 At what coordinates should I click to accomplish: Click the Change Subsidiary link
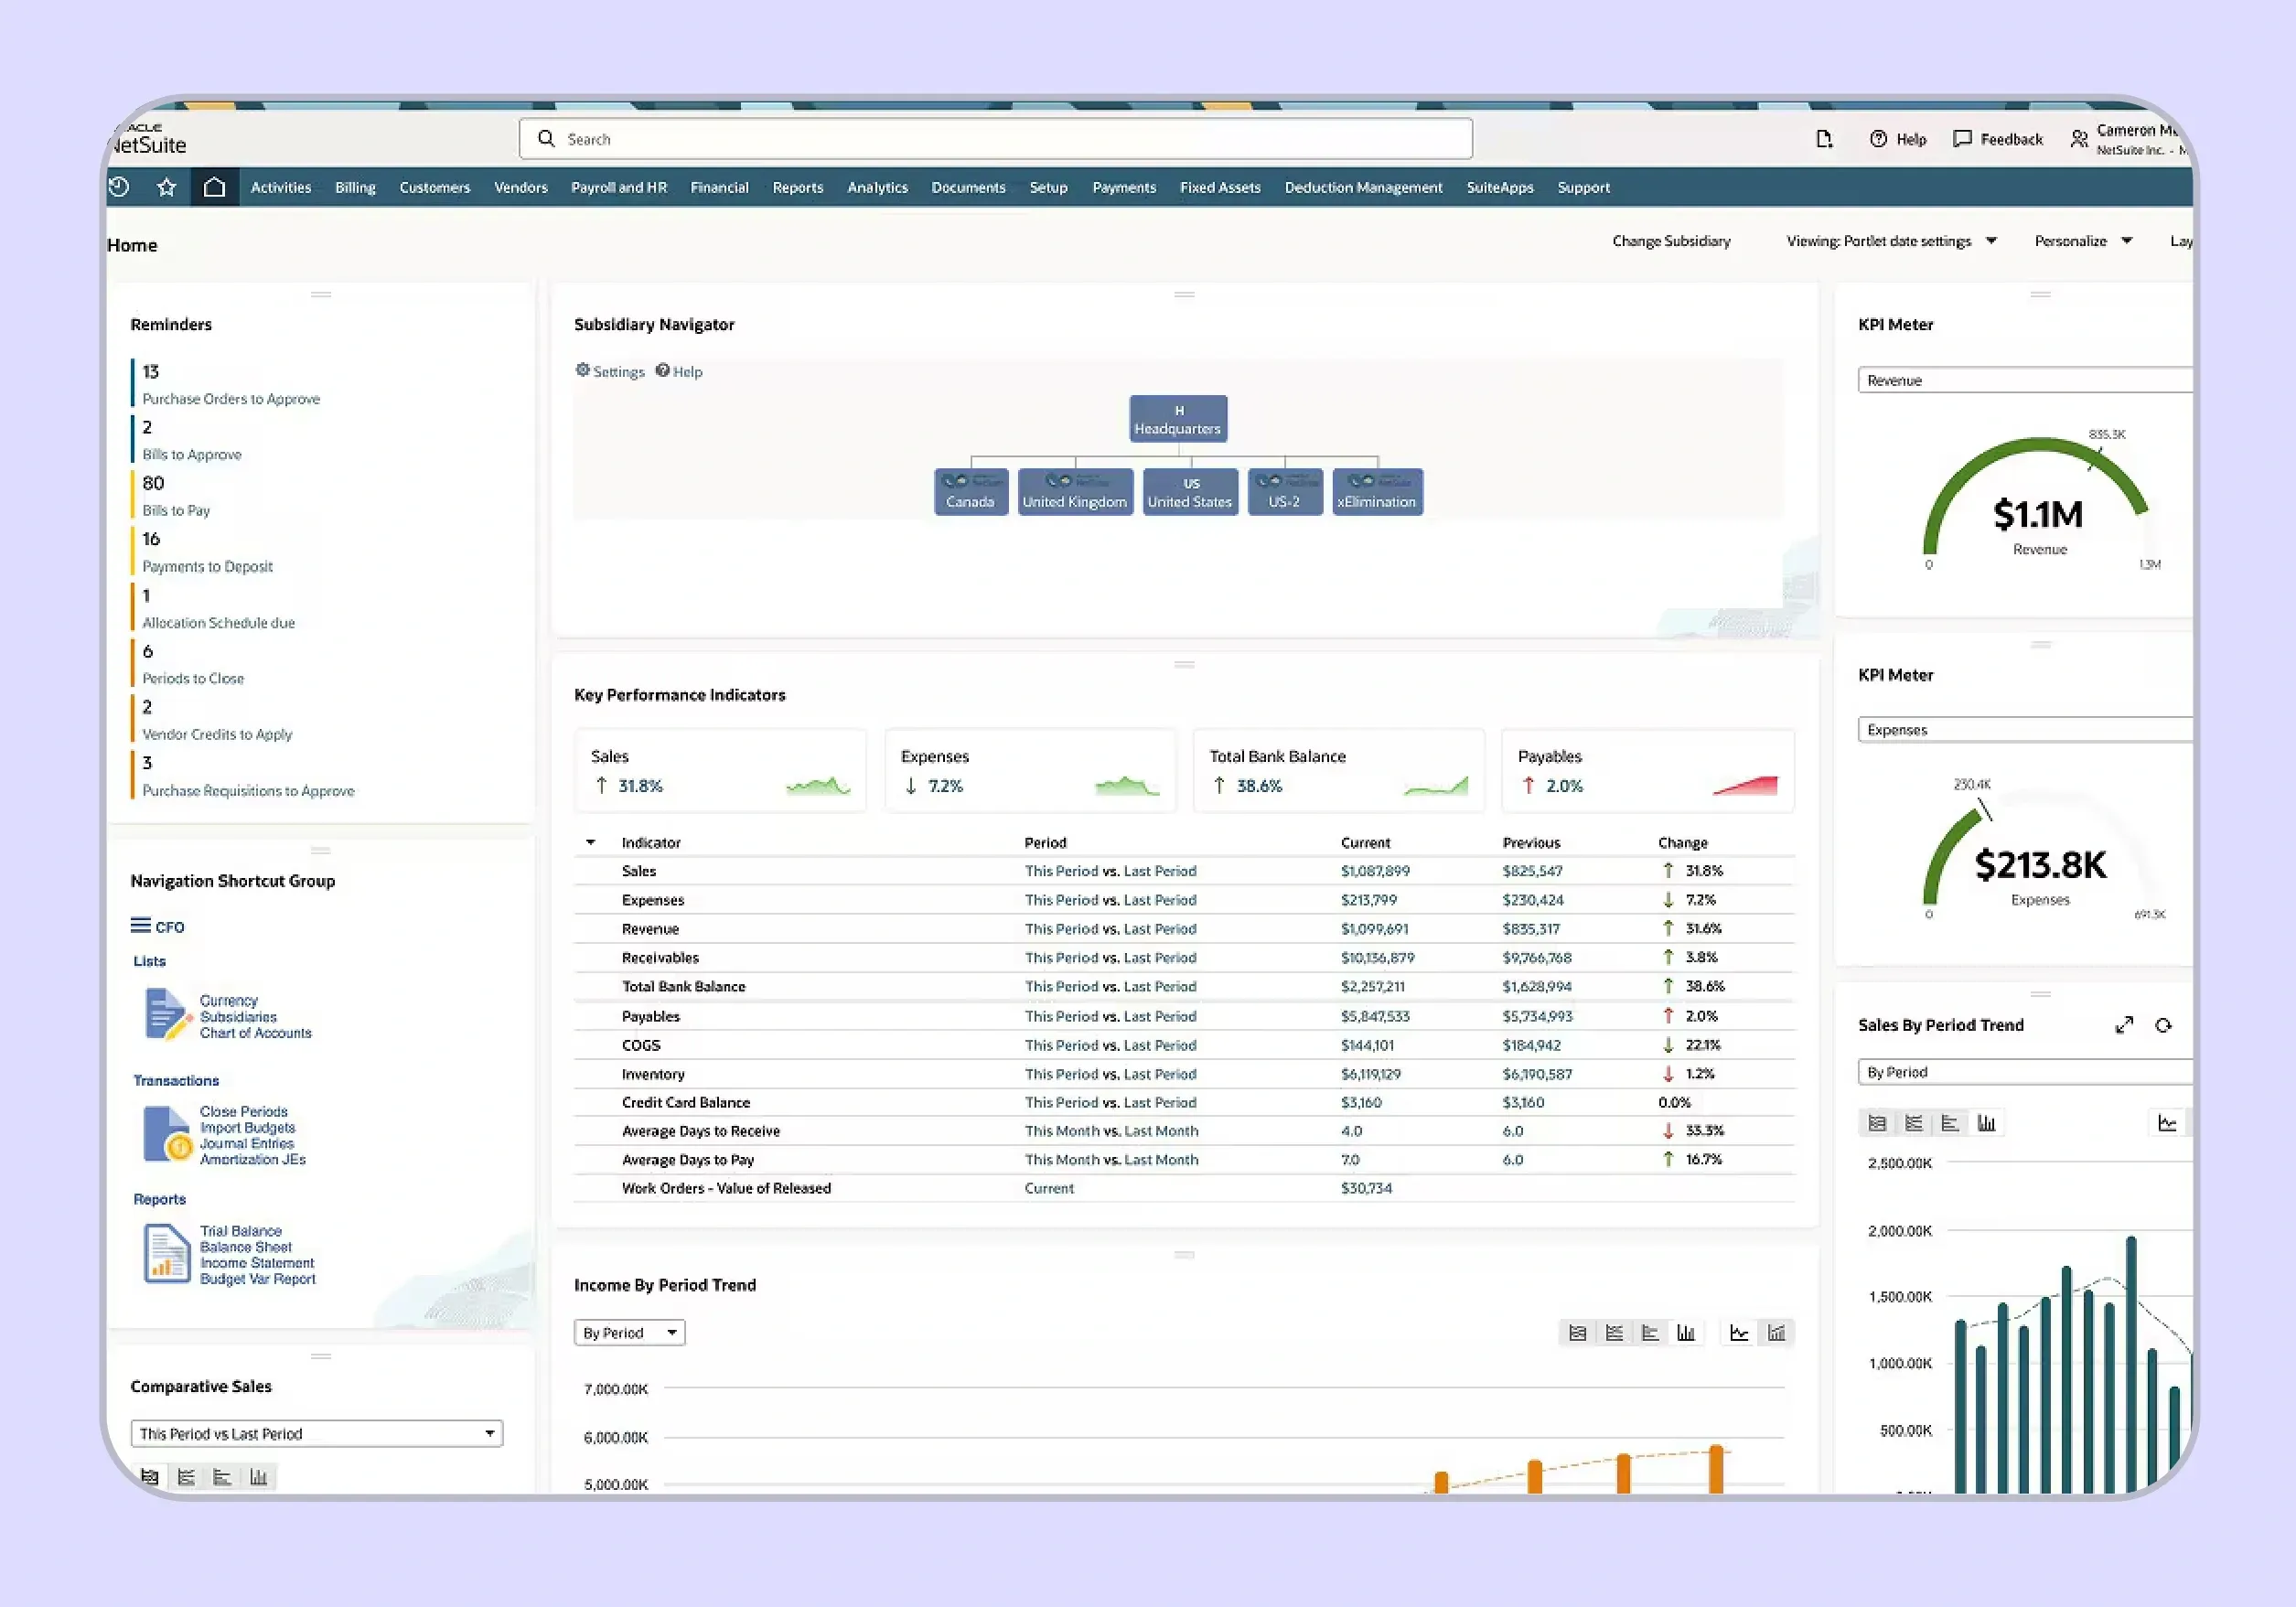[1671, 241]
